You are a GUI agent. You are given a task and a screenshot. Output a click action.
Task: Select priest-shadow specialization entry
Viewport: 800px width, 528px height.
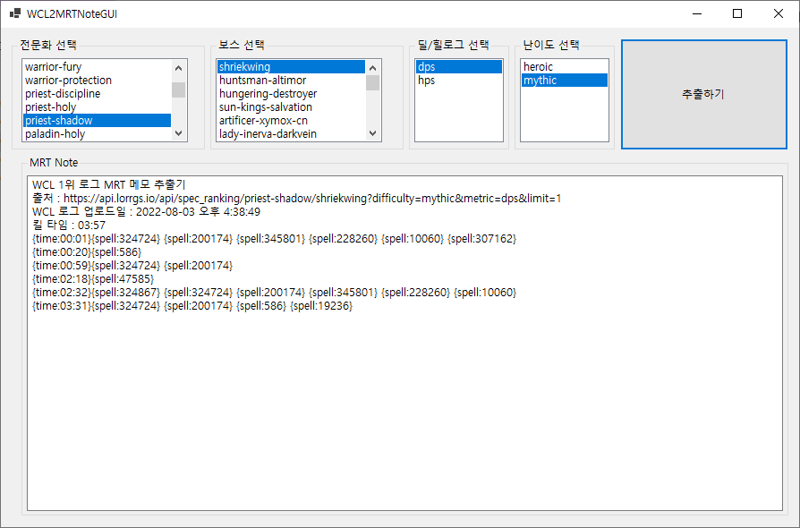pyautogui.click(x=97, y=120)
